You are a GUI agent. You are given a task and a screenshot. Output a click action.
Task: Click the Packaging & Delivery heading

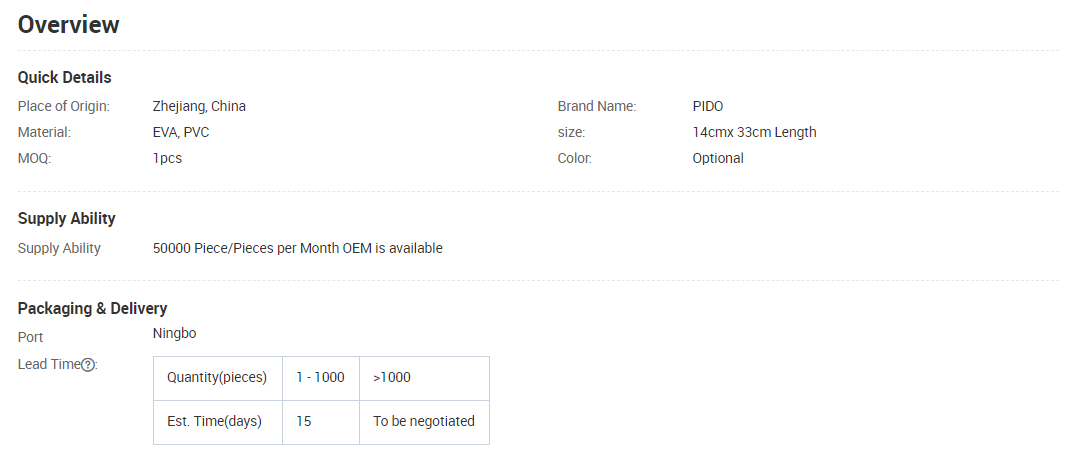pos(93,308)
